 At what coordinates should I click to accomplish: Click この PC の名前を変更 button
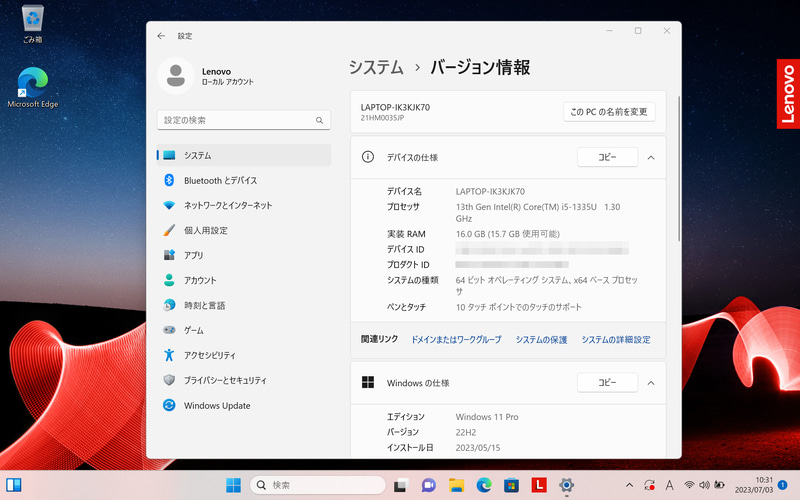point(609,112)
